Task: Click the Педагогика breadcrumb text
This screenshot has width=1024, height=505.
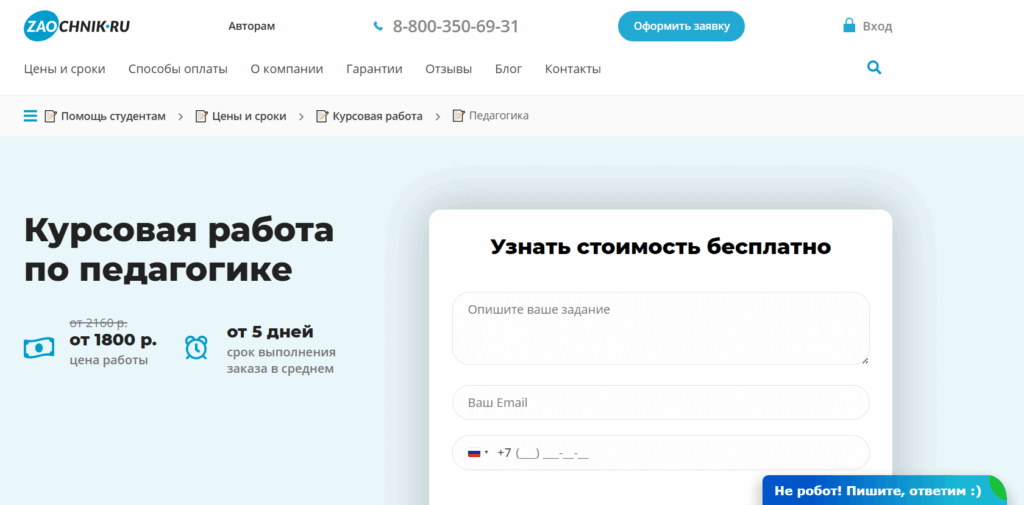Action: (499, 116)
